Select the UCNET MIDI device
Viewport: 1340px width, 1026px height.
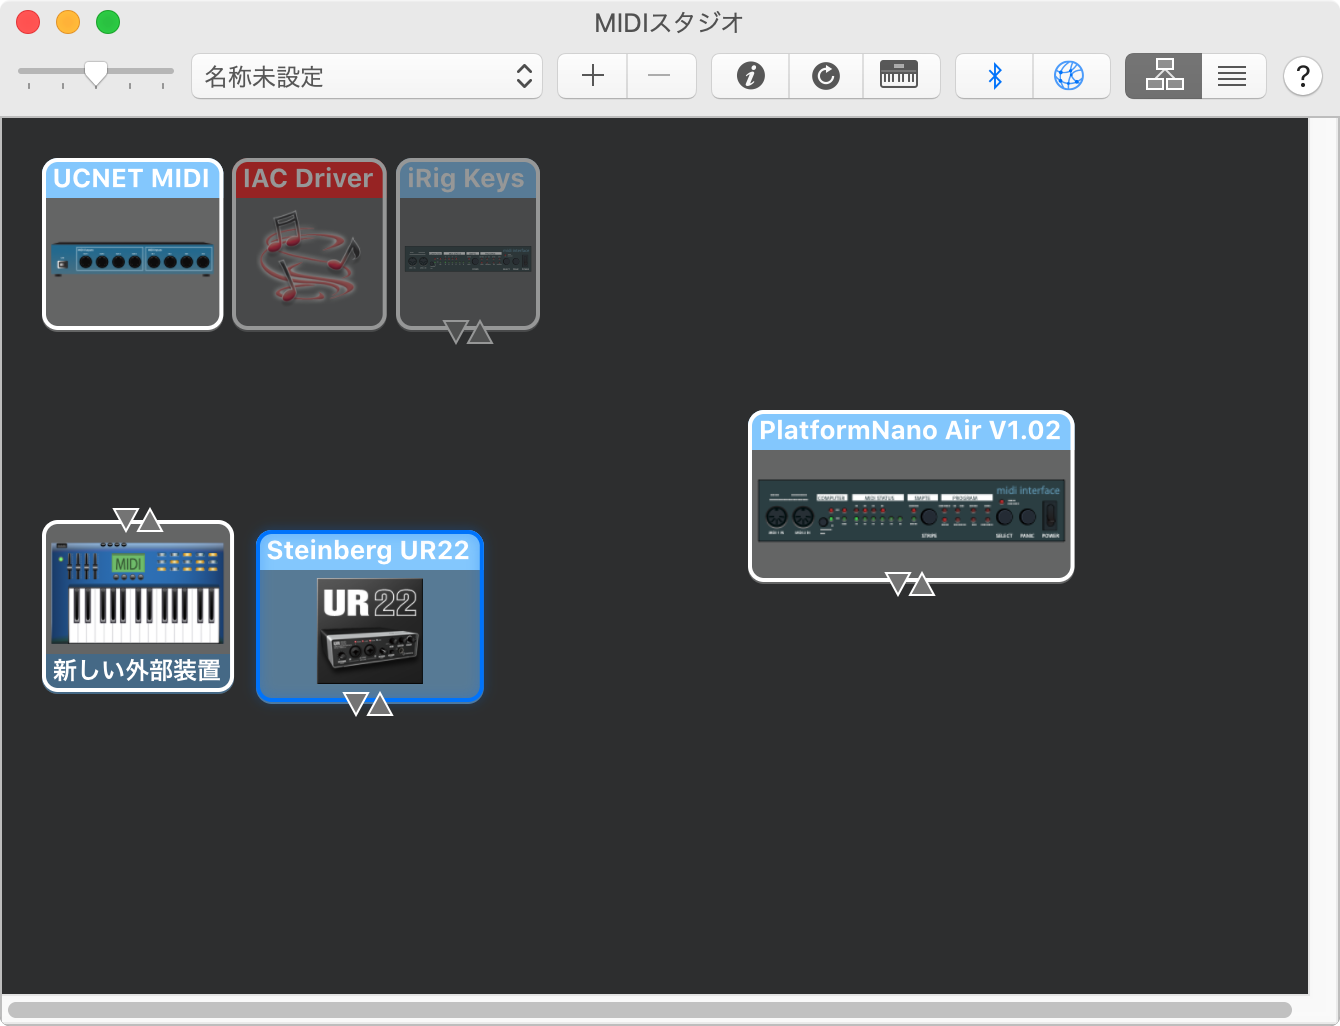click(x=132, y=244)
